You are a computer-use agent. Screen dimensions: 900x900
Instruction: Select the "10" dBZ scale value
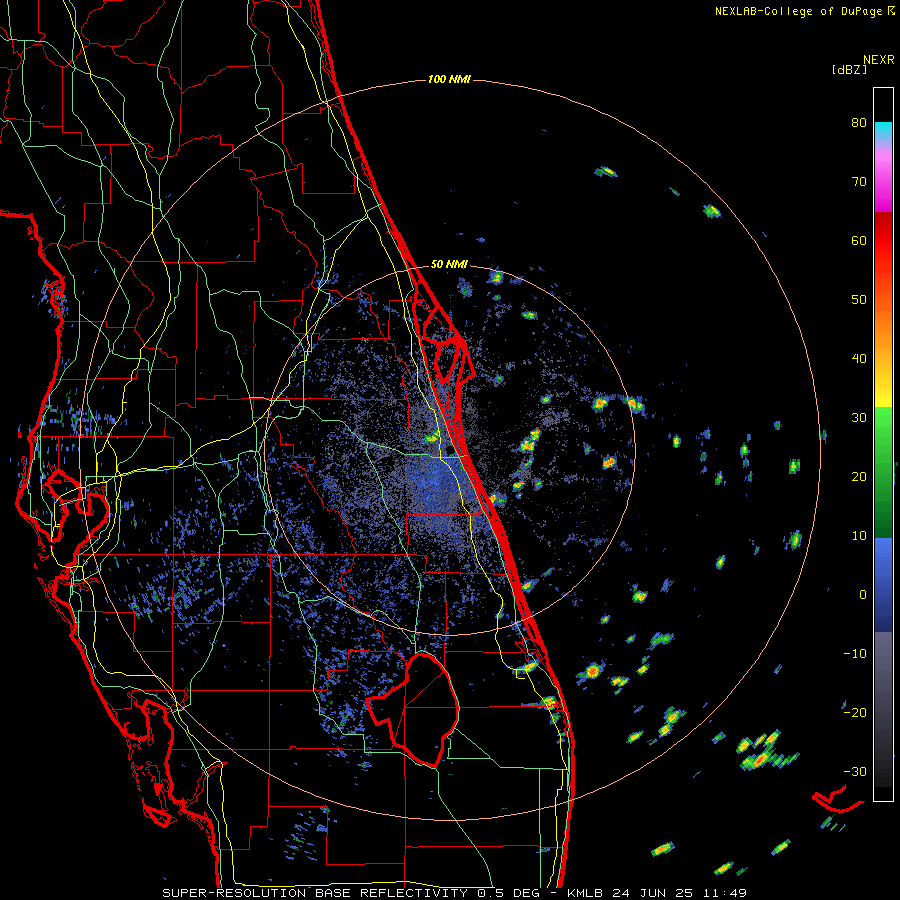859,536
